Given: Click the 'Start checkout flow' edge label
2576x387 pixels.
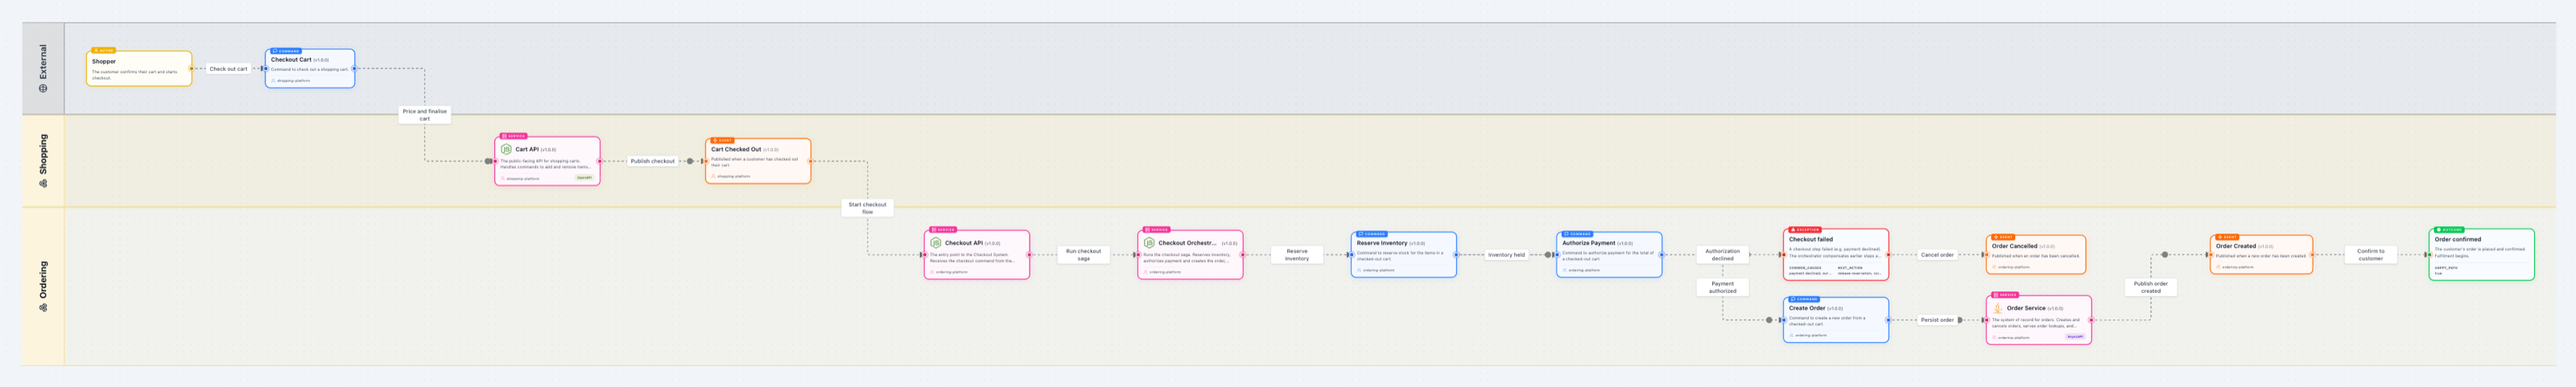Looking at the screenshot, I should click(x=867, y=208).
